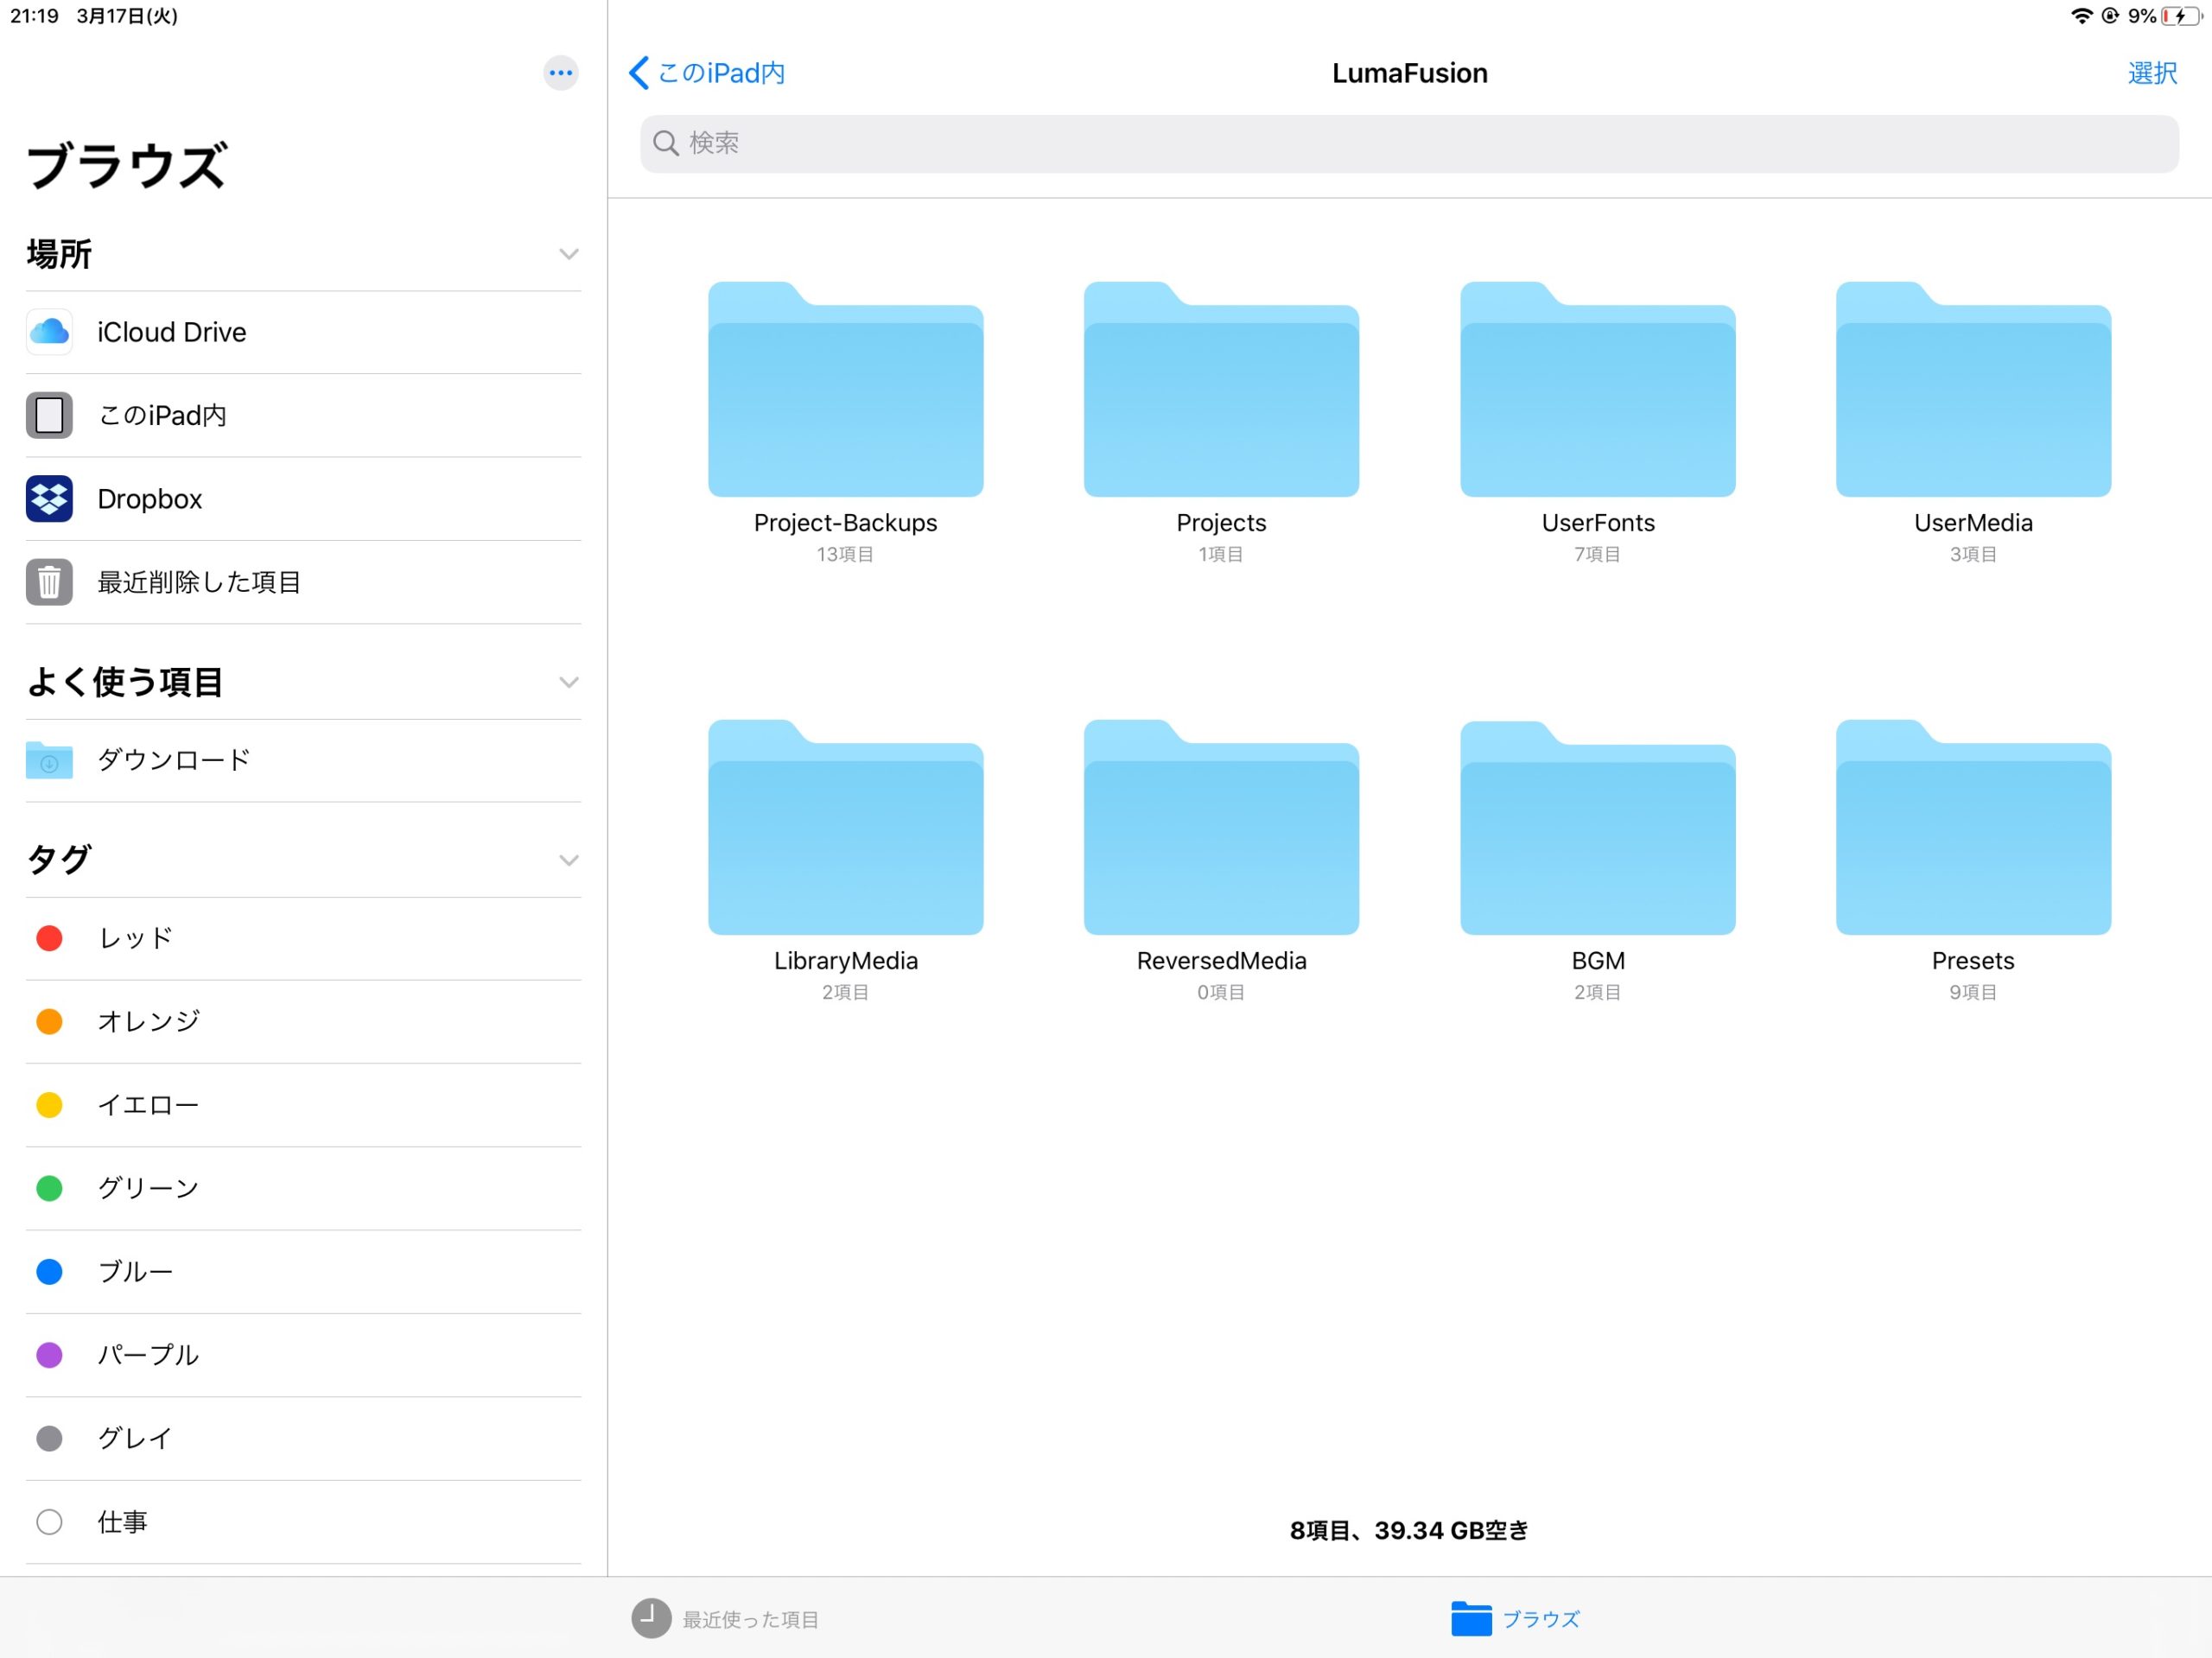Tap the yellow tag dot

coord(49,1105)
